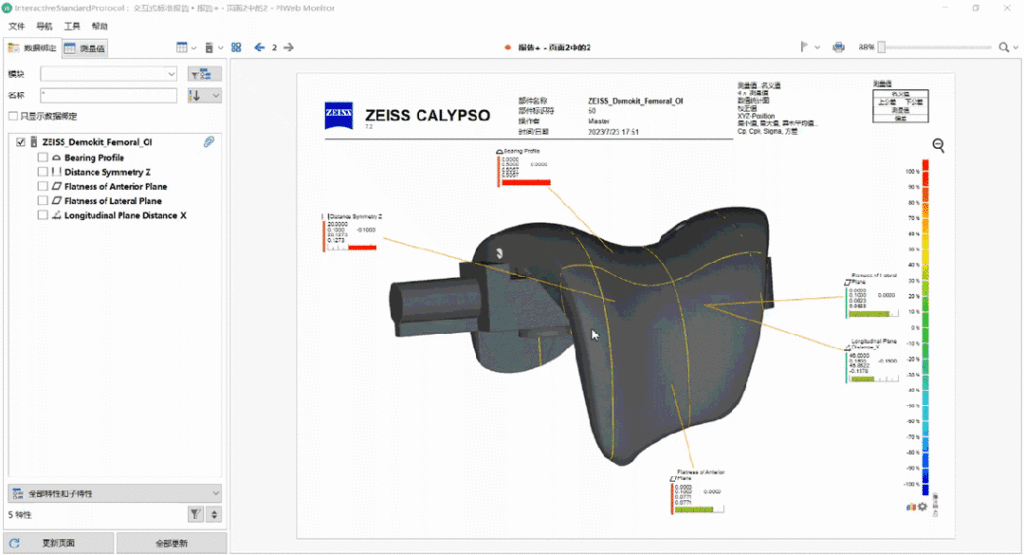Click the paperclip icon next to ZEISS_Demokit_Femoral_OI

209,143
